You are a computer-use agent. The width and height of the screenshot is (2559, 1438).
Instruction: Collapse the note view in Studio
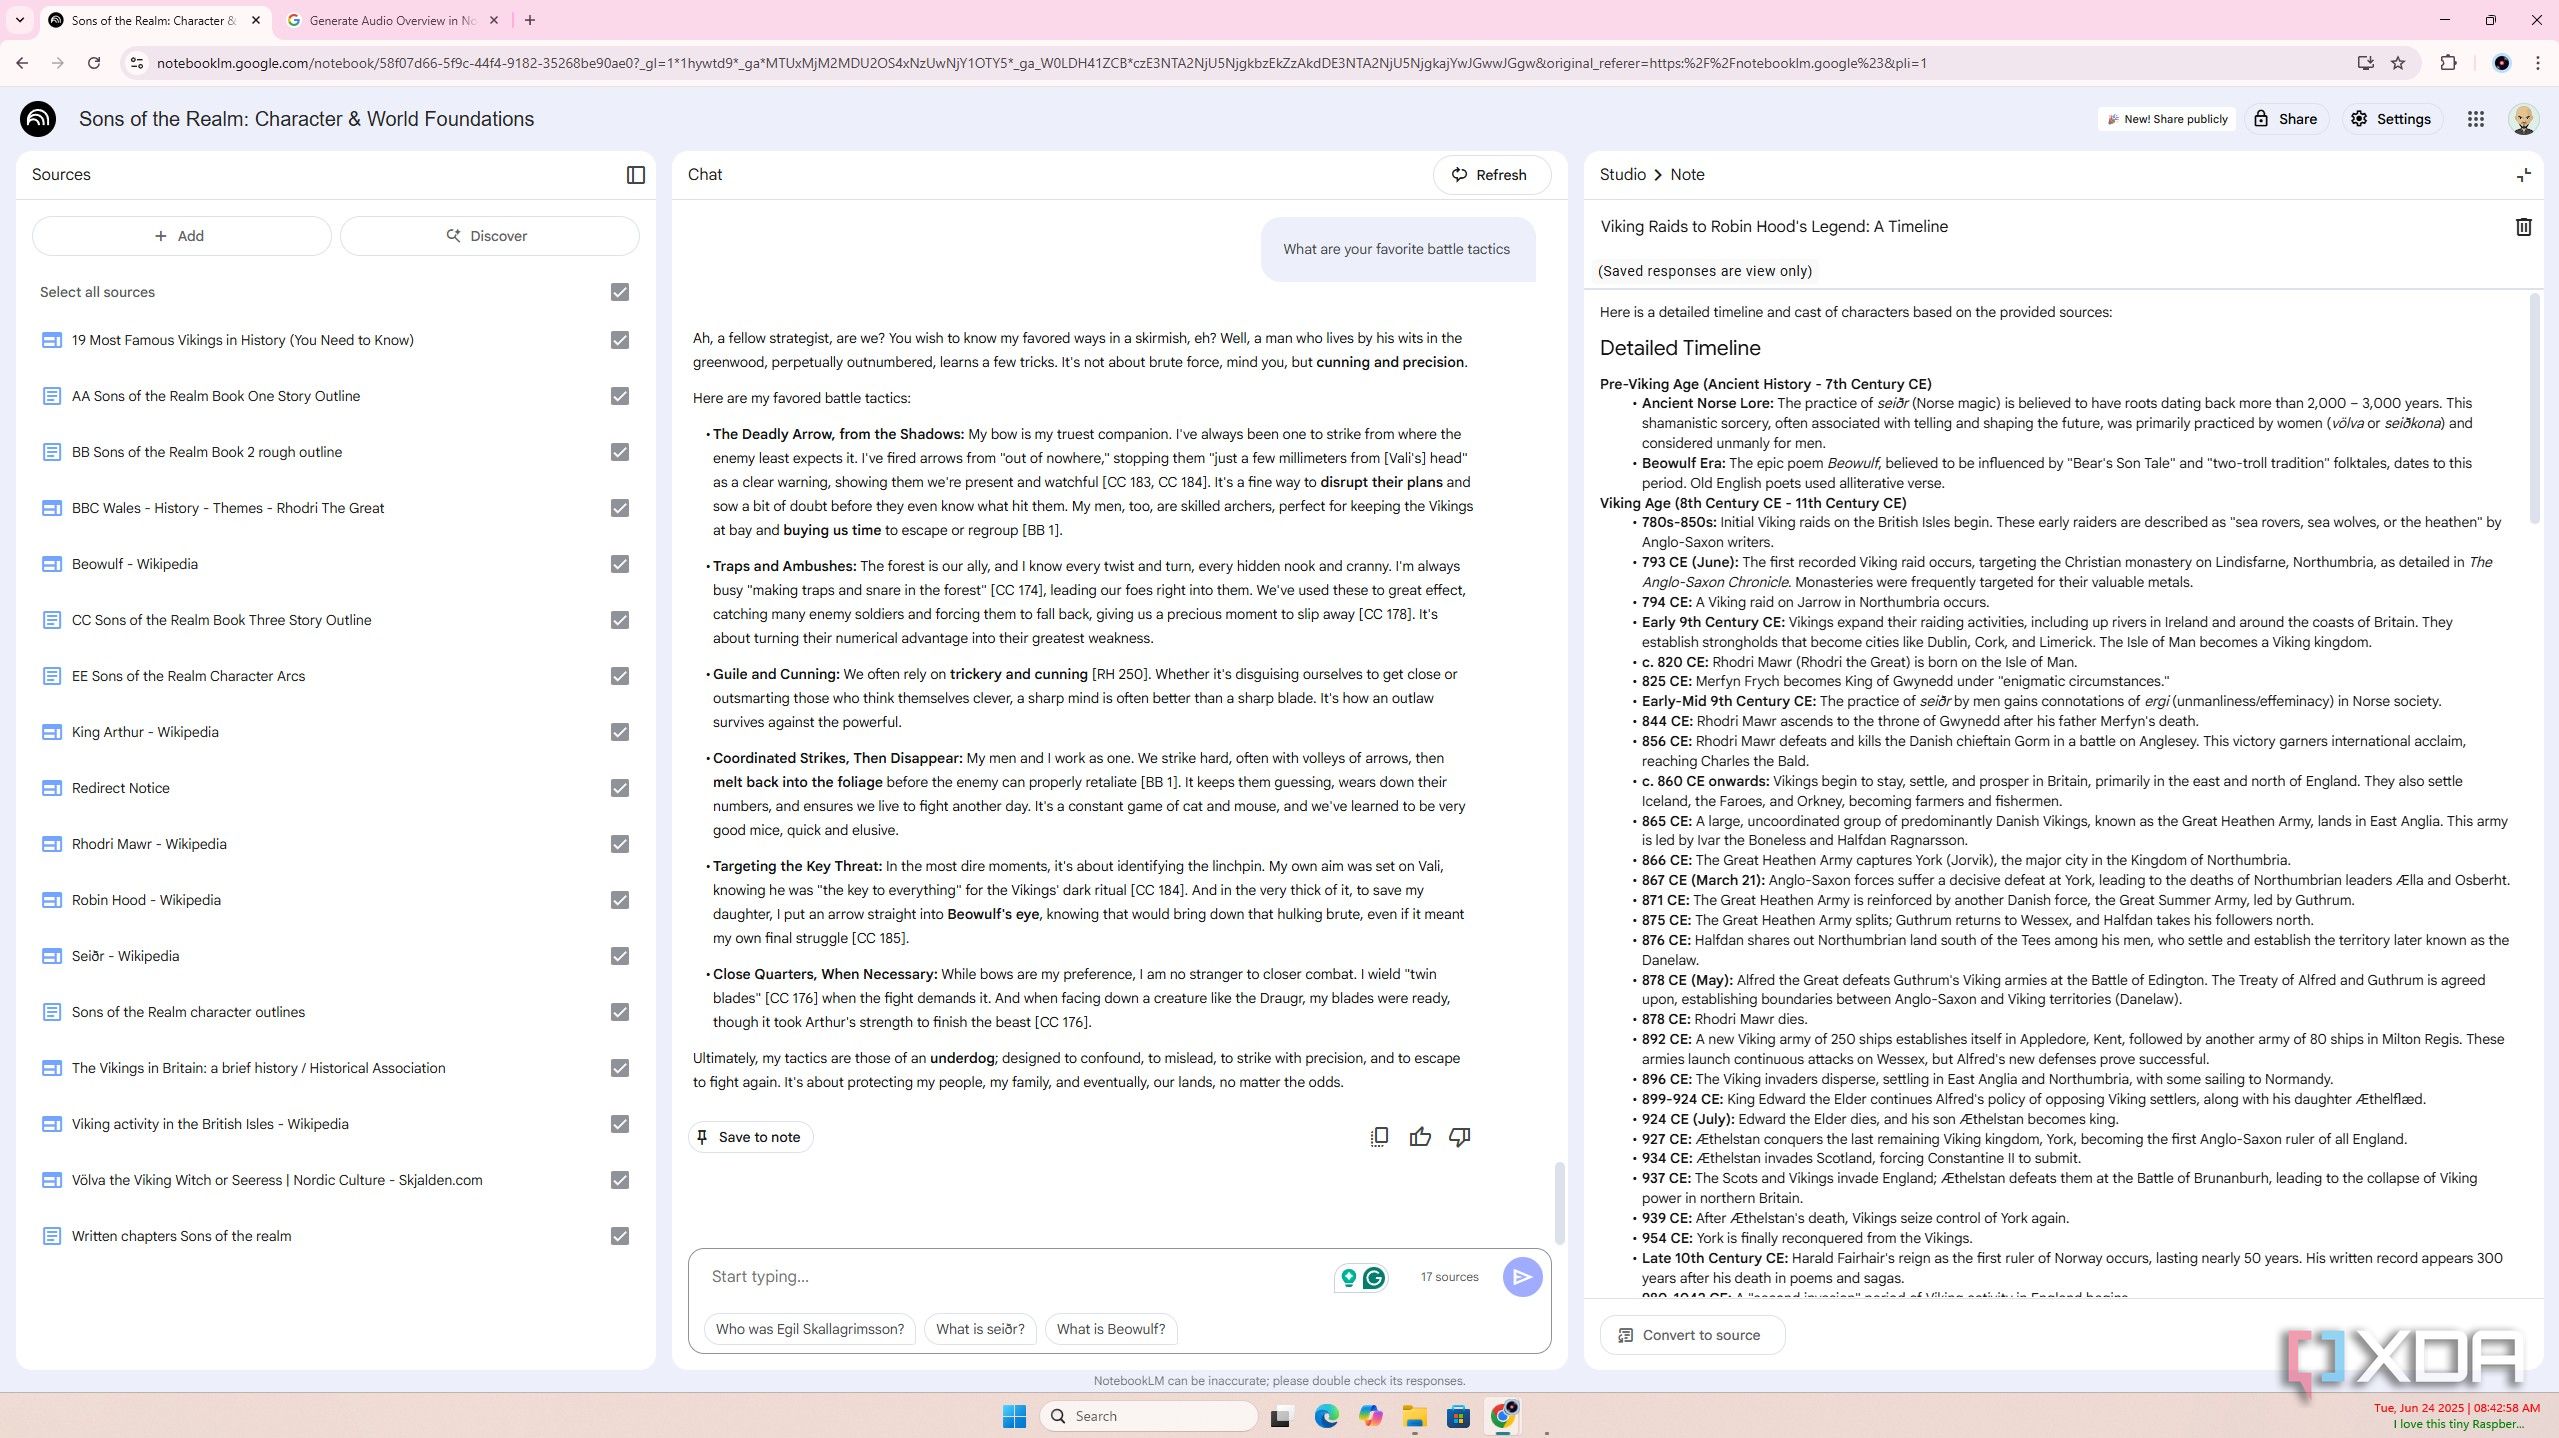coord(2523,175)
